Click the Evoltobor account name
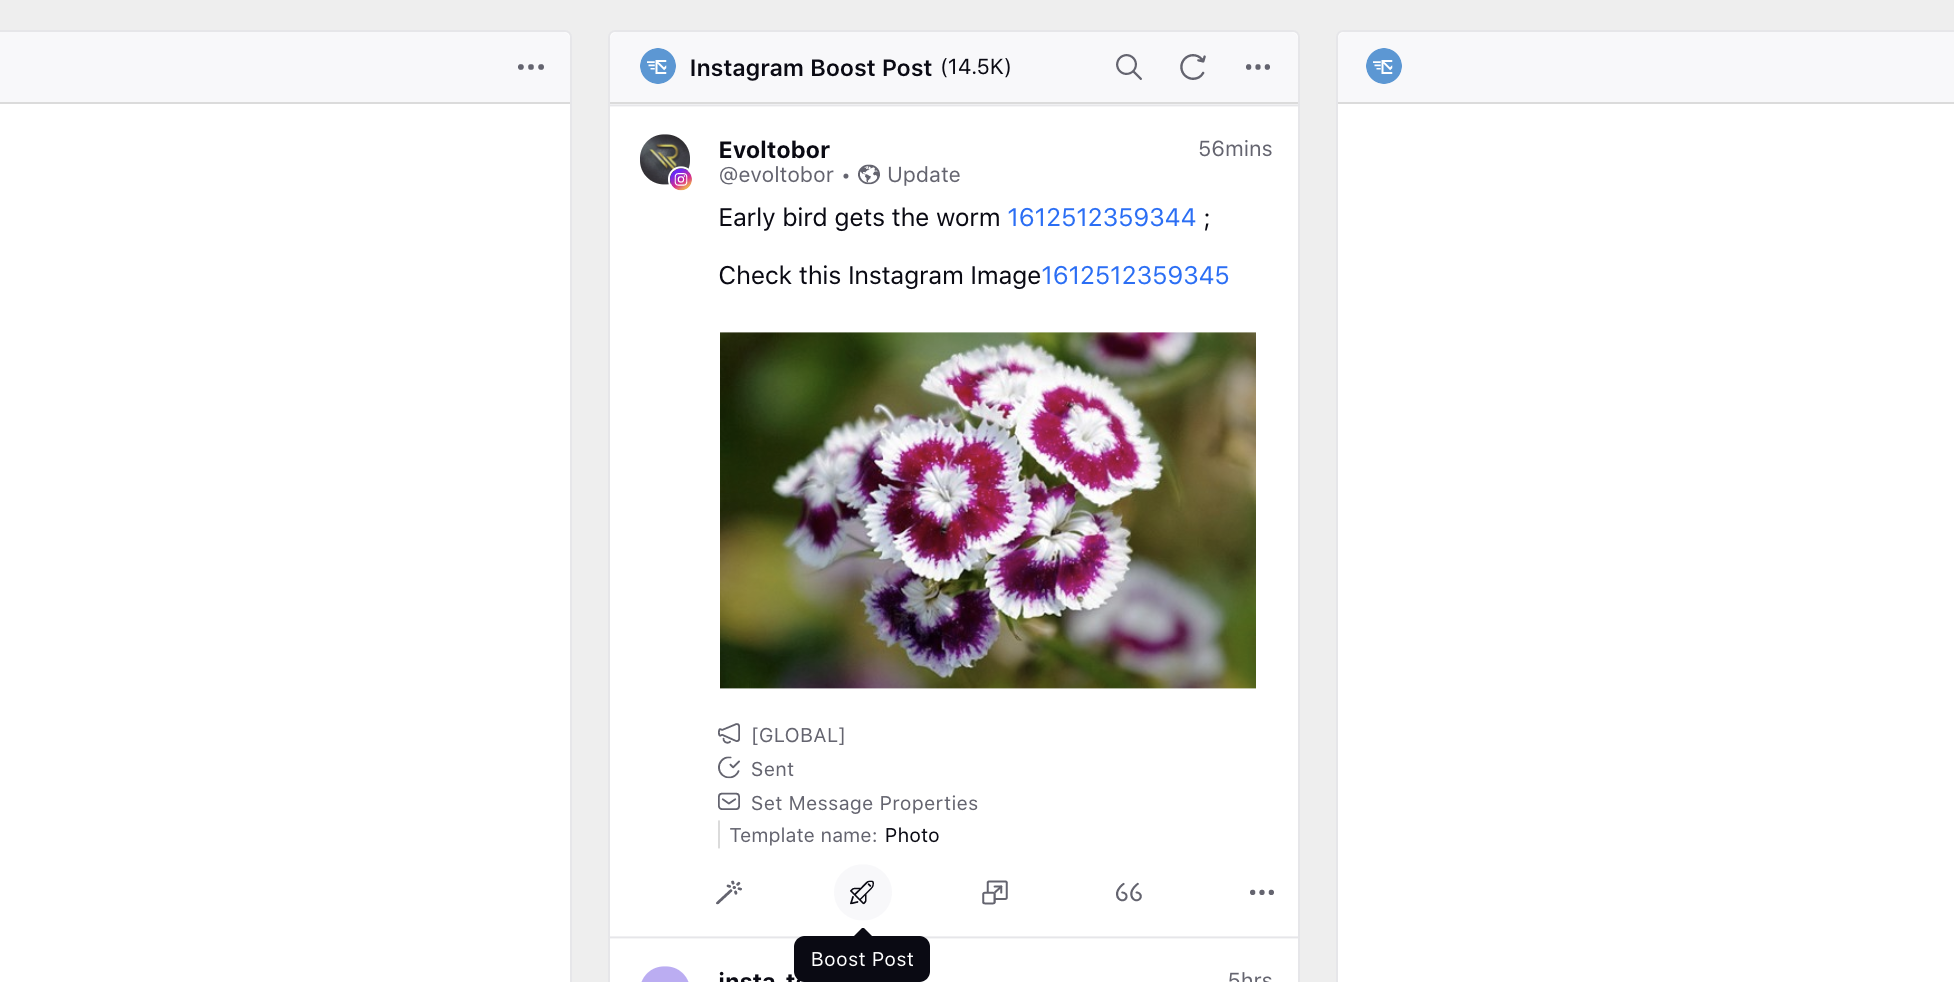 pos(774,150)
